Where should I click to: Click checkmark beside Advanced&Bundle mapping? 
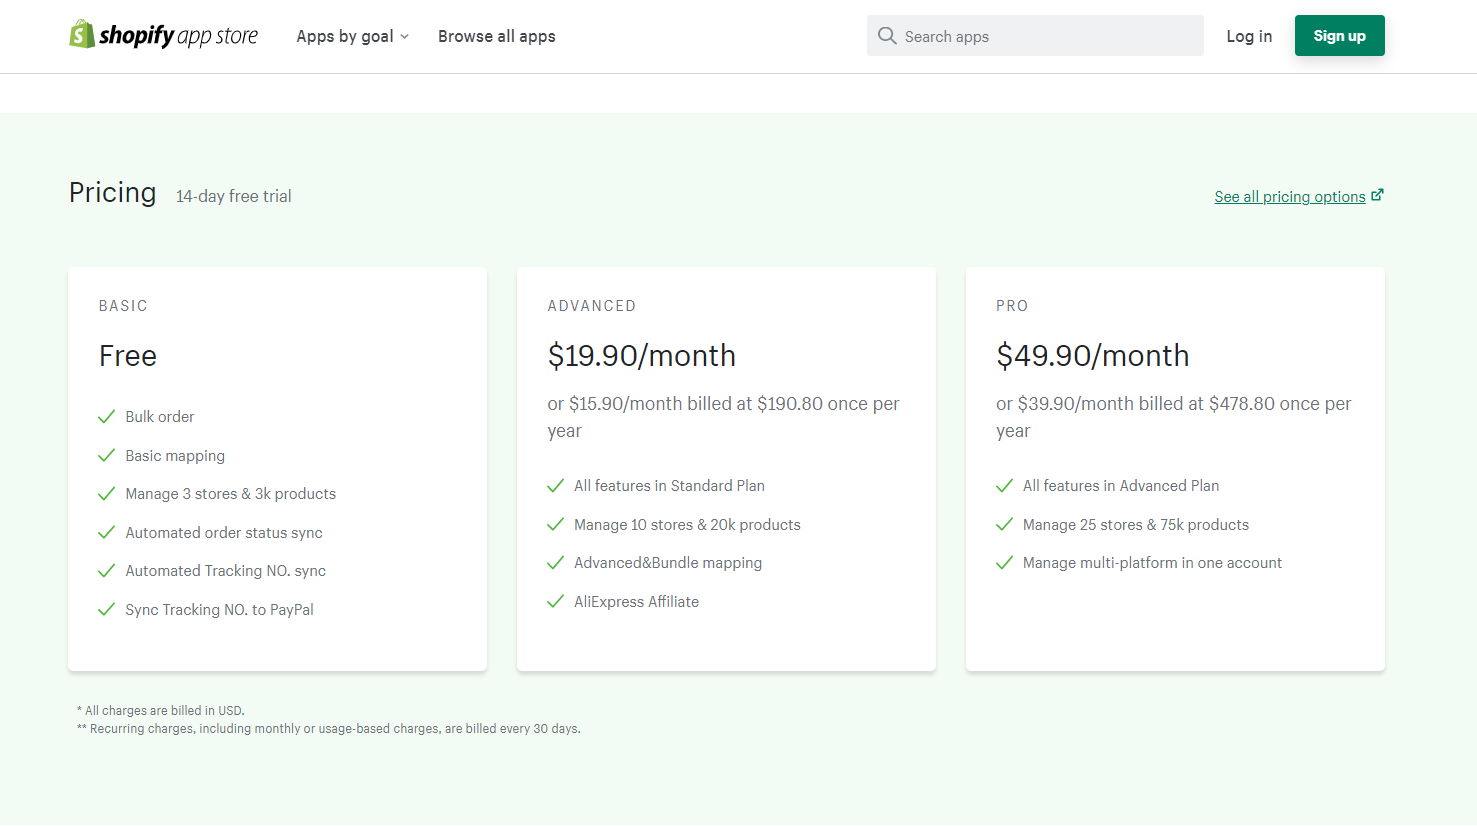click(x=556, y=563)
